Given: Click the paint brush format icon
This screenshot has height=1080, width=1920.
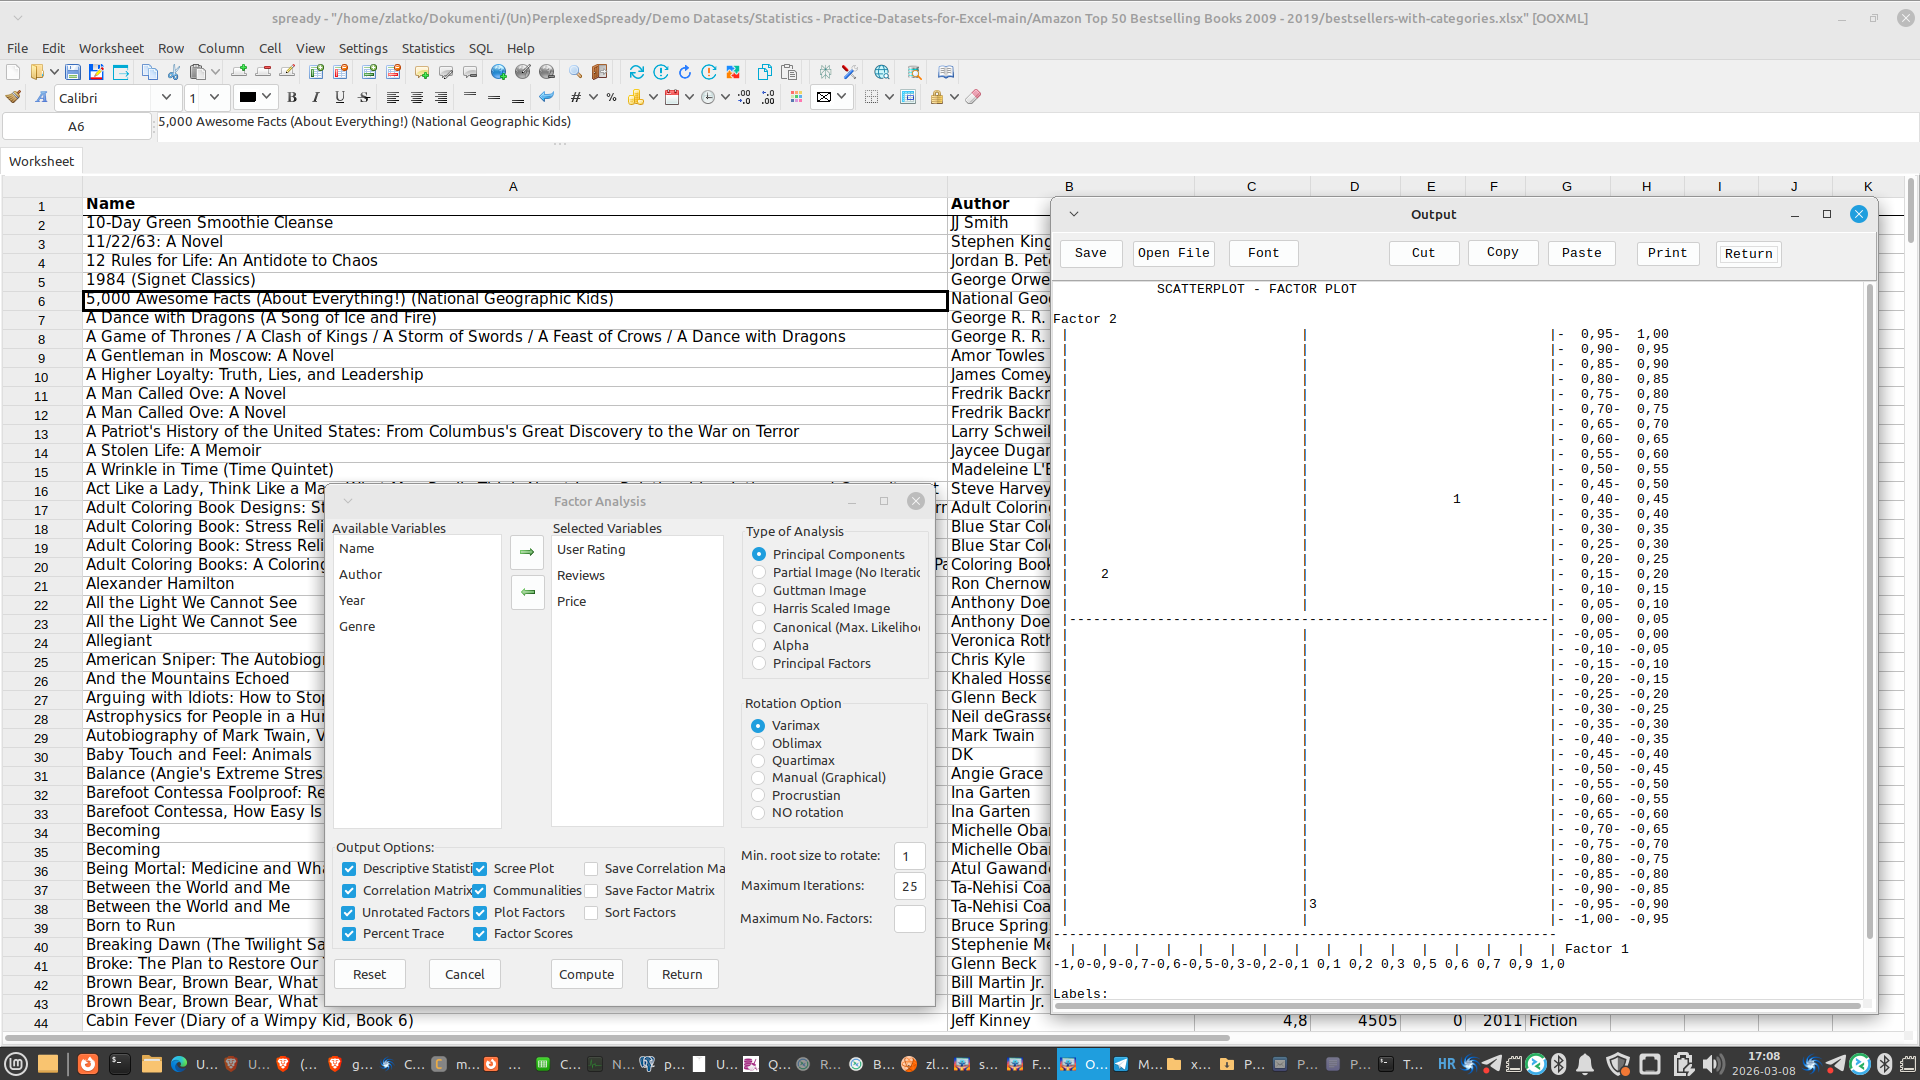Looking at the screenshot, I should click(x=13, y=97).
